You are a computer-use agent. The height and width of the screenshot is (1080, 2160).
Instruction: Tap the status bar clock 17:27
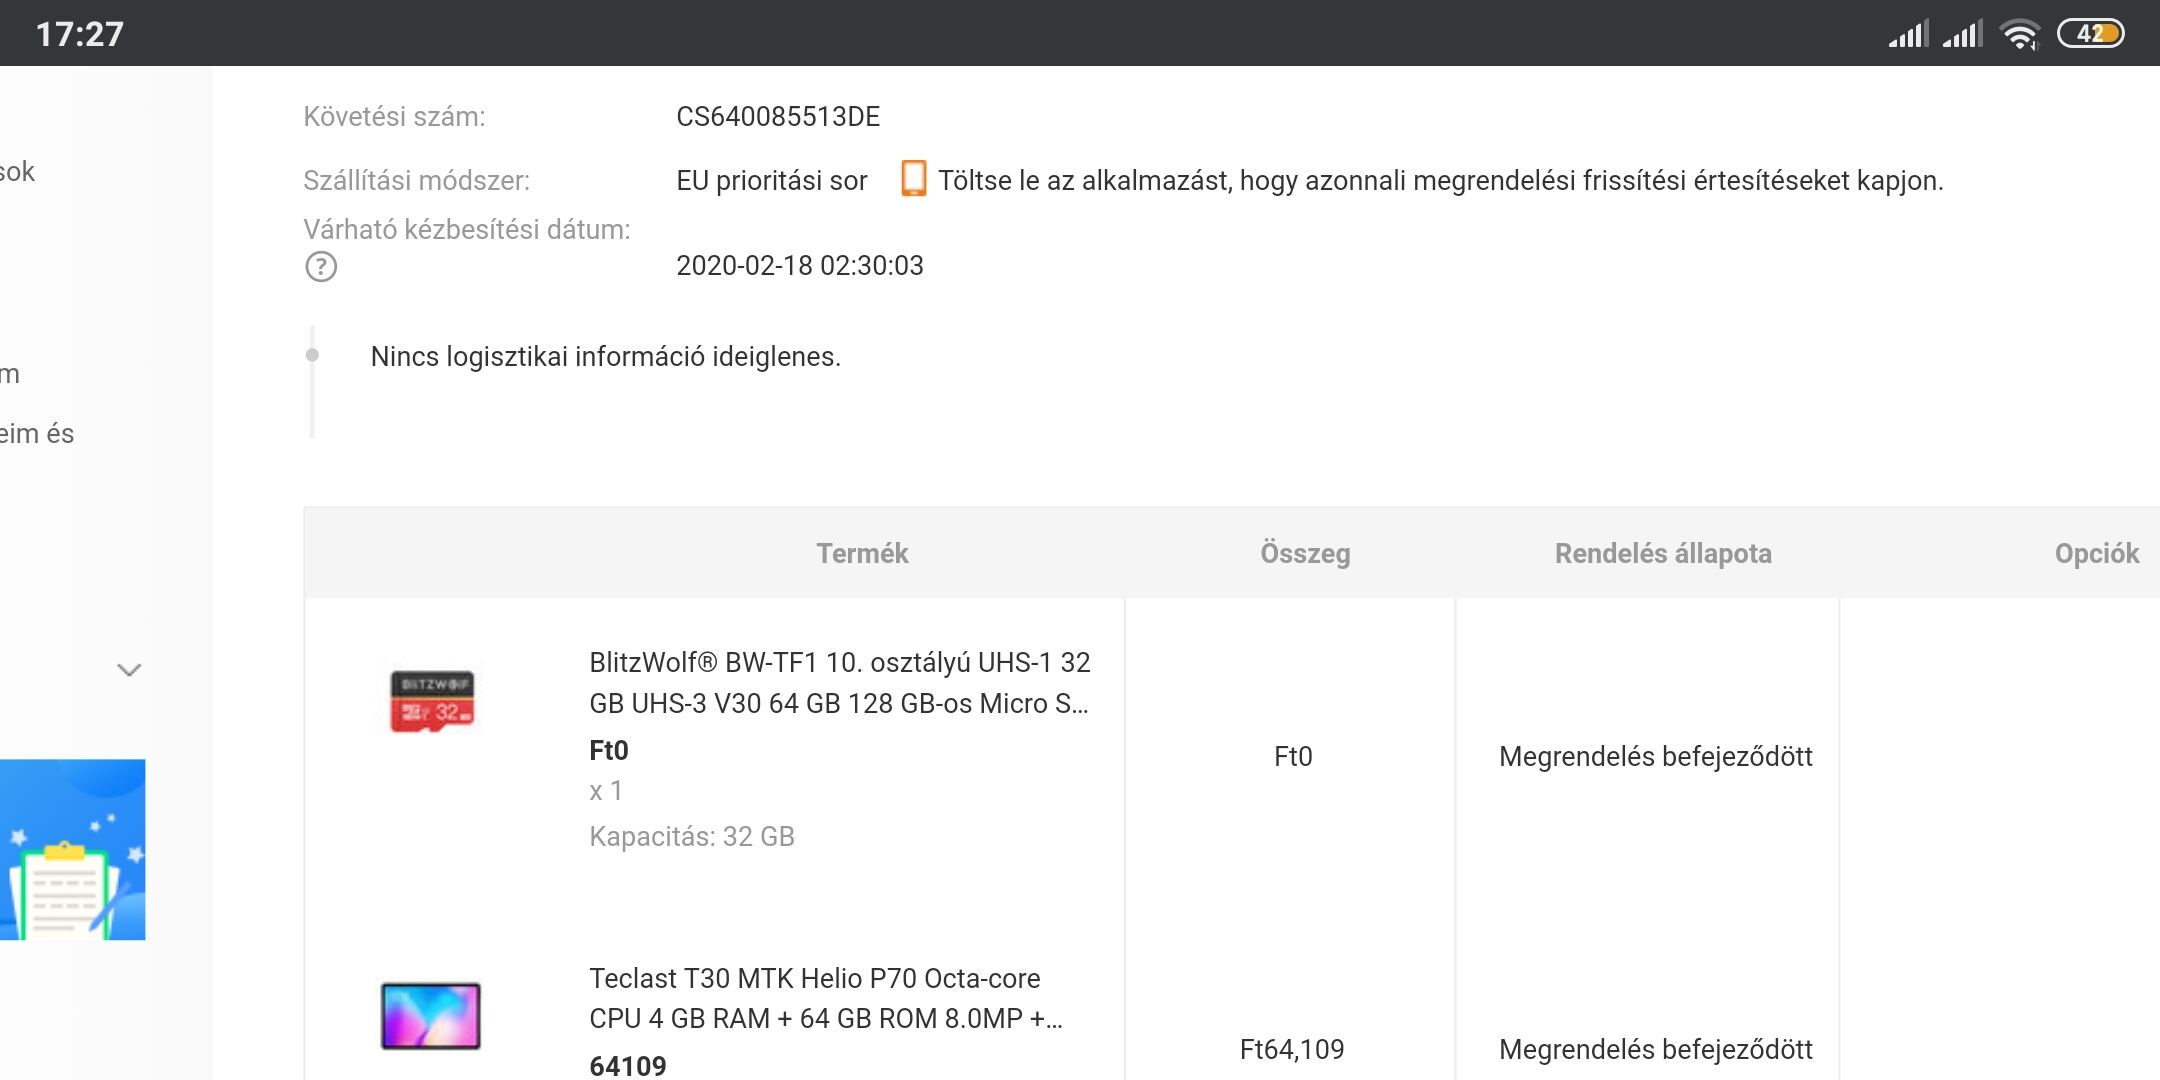(x=80, y=34)
